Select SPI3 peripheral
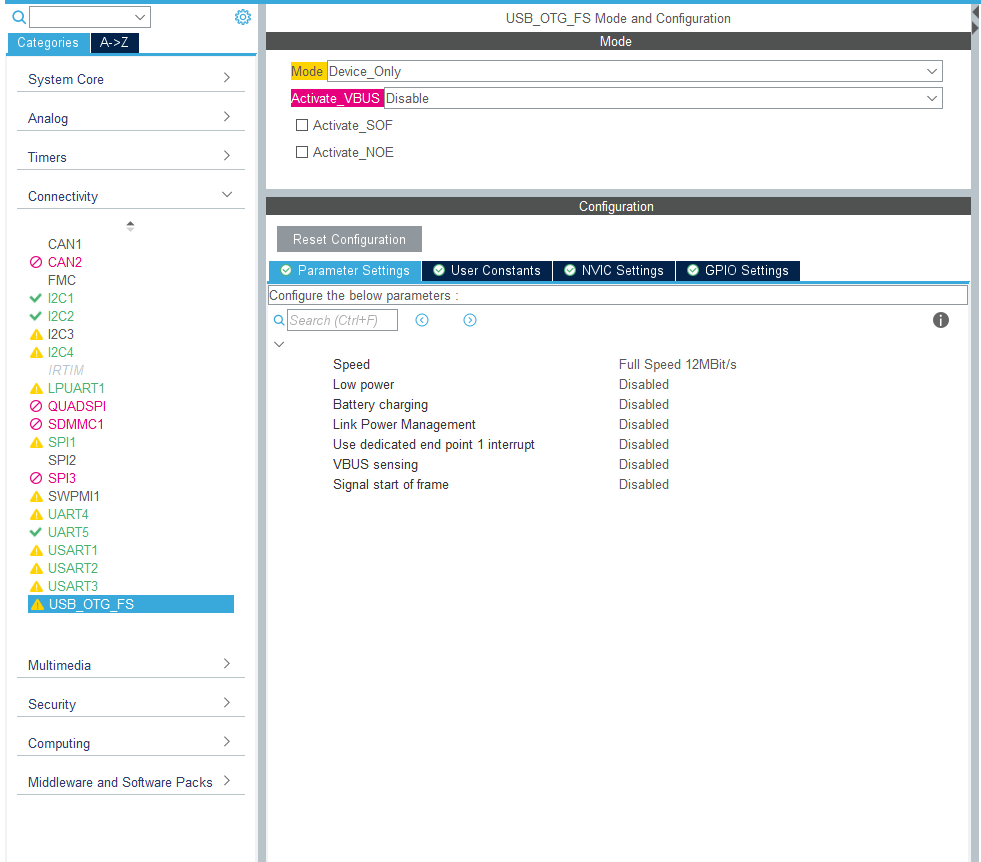Image resolution: width=981 pixels, height=862 pixels. pyautogui.click(x=62, y=478)
